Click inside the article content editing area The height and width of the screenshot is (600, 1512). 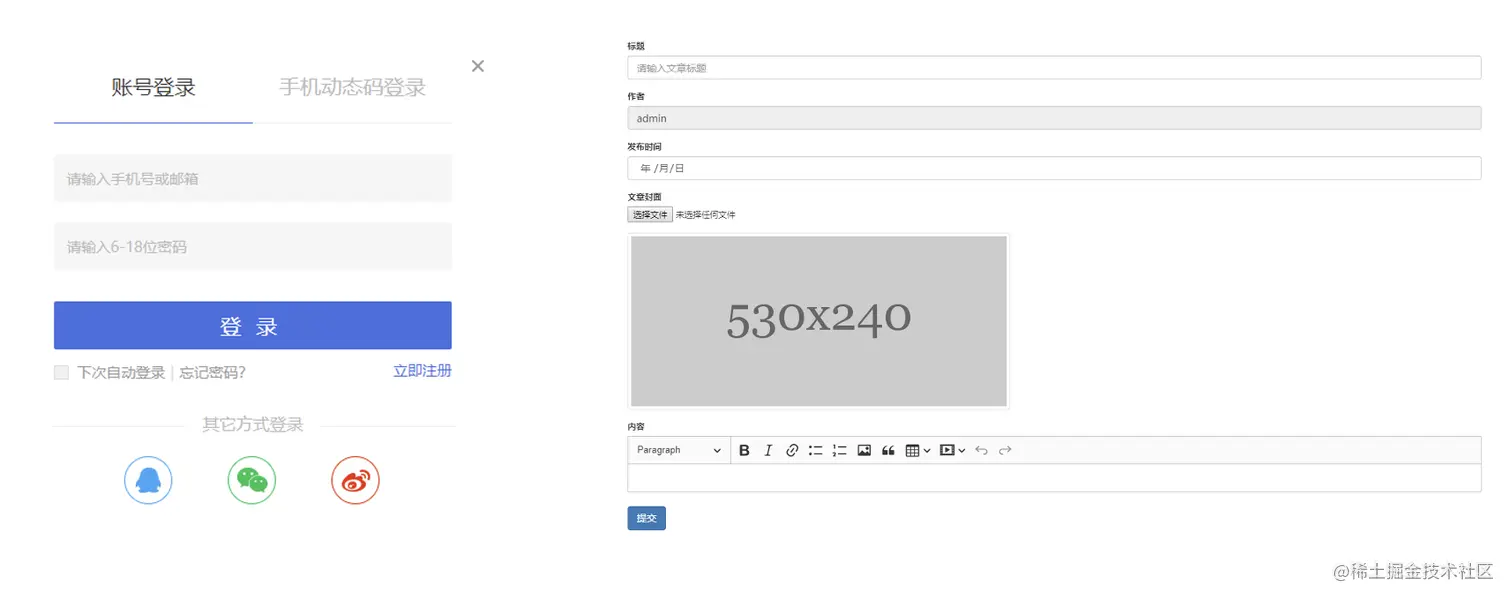(1054, 478)
